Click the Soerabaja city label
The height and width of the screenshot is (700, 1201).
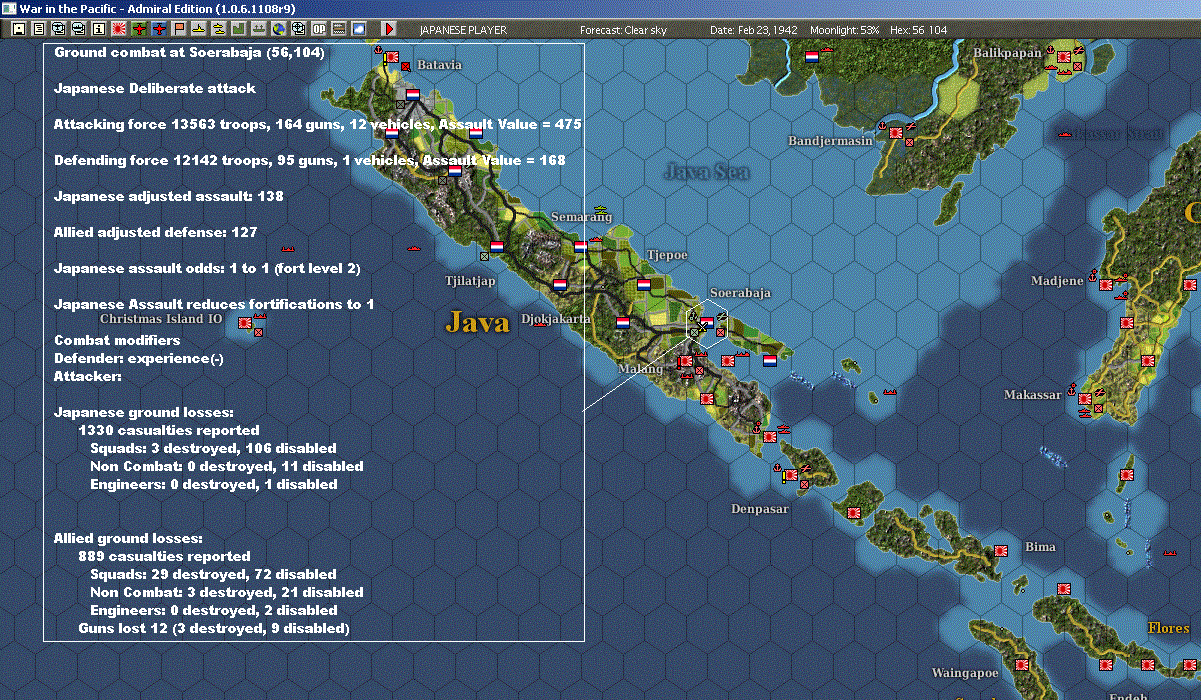pyautogui.click(x=740, y=293)
